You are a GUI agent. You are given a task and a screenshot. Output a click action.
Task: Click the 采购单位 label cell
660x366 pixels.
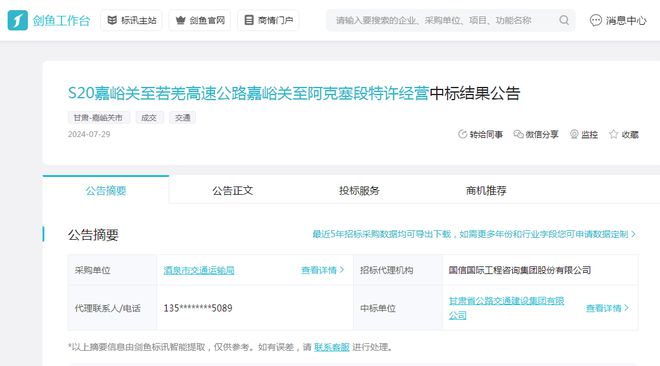pos(112,270)
